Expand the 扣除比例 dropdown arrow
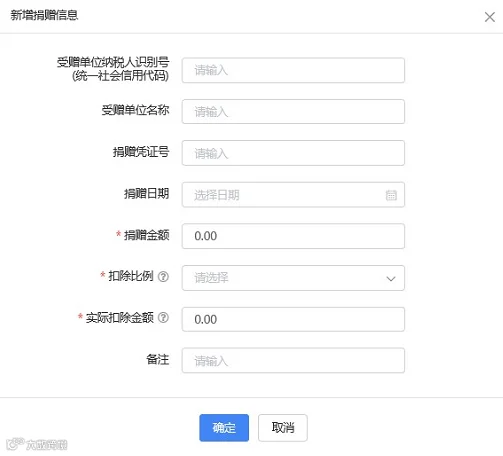Screen dimensions: 503x456 tap(391, 278)
